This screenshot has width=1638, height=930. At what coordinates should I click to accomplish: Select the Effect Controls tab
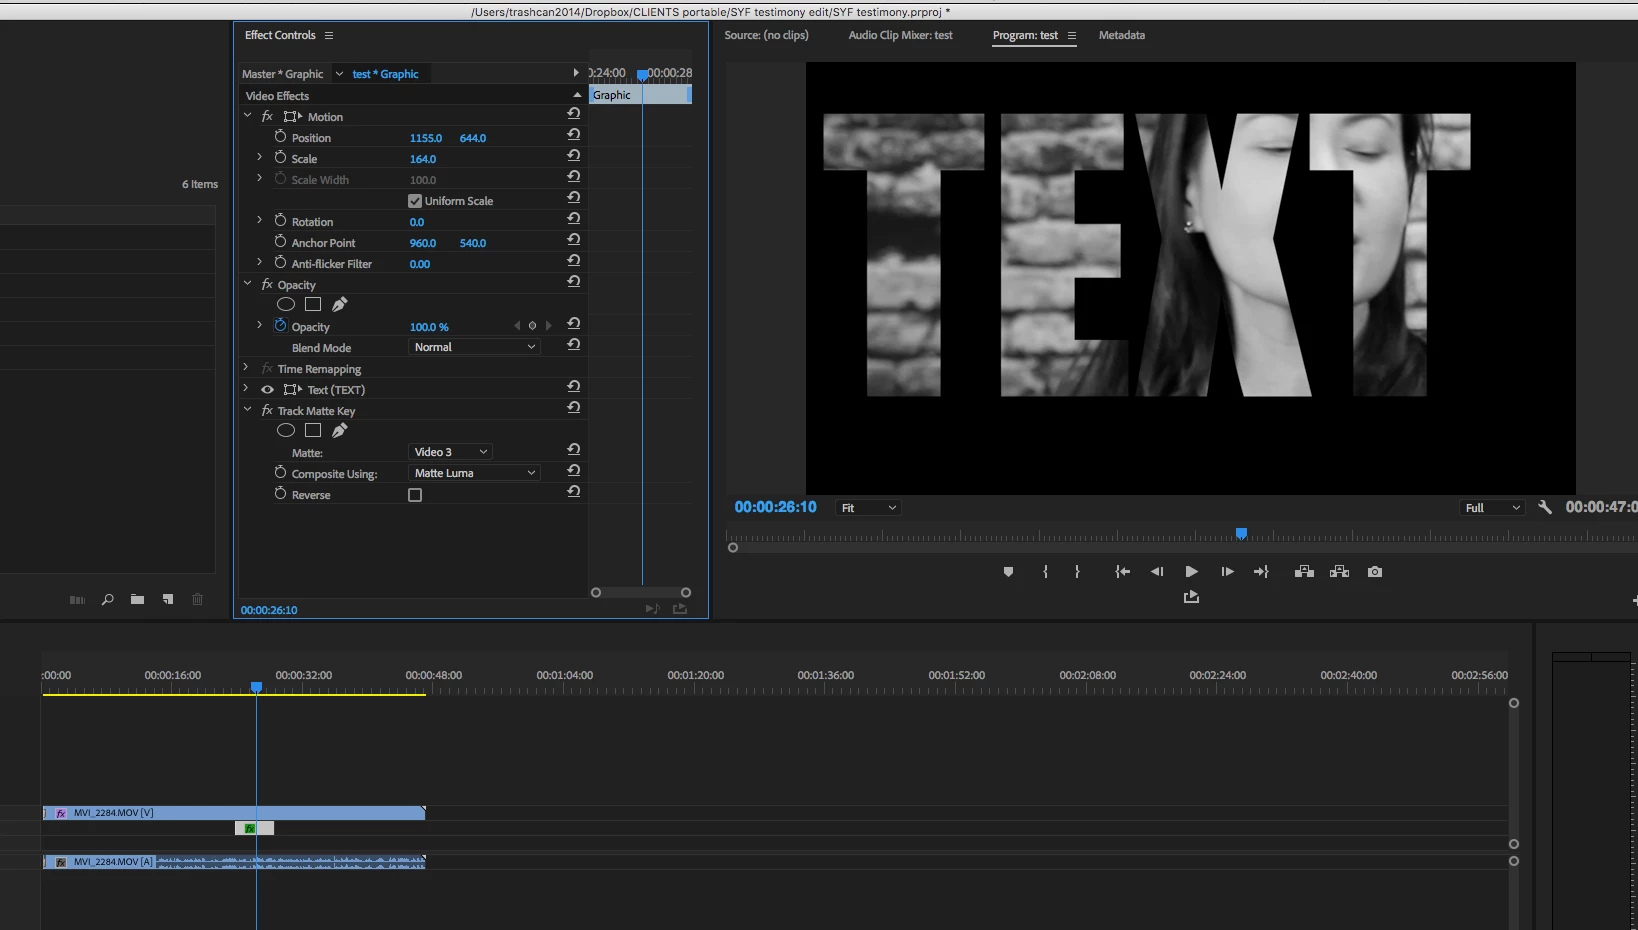click(x=280, y=35)
